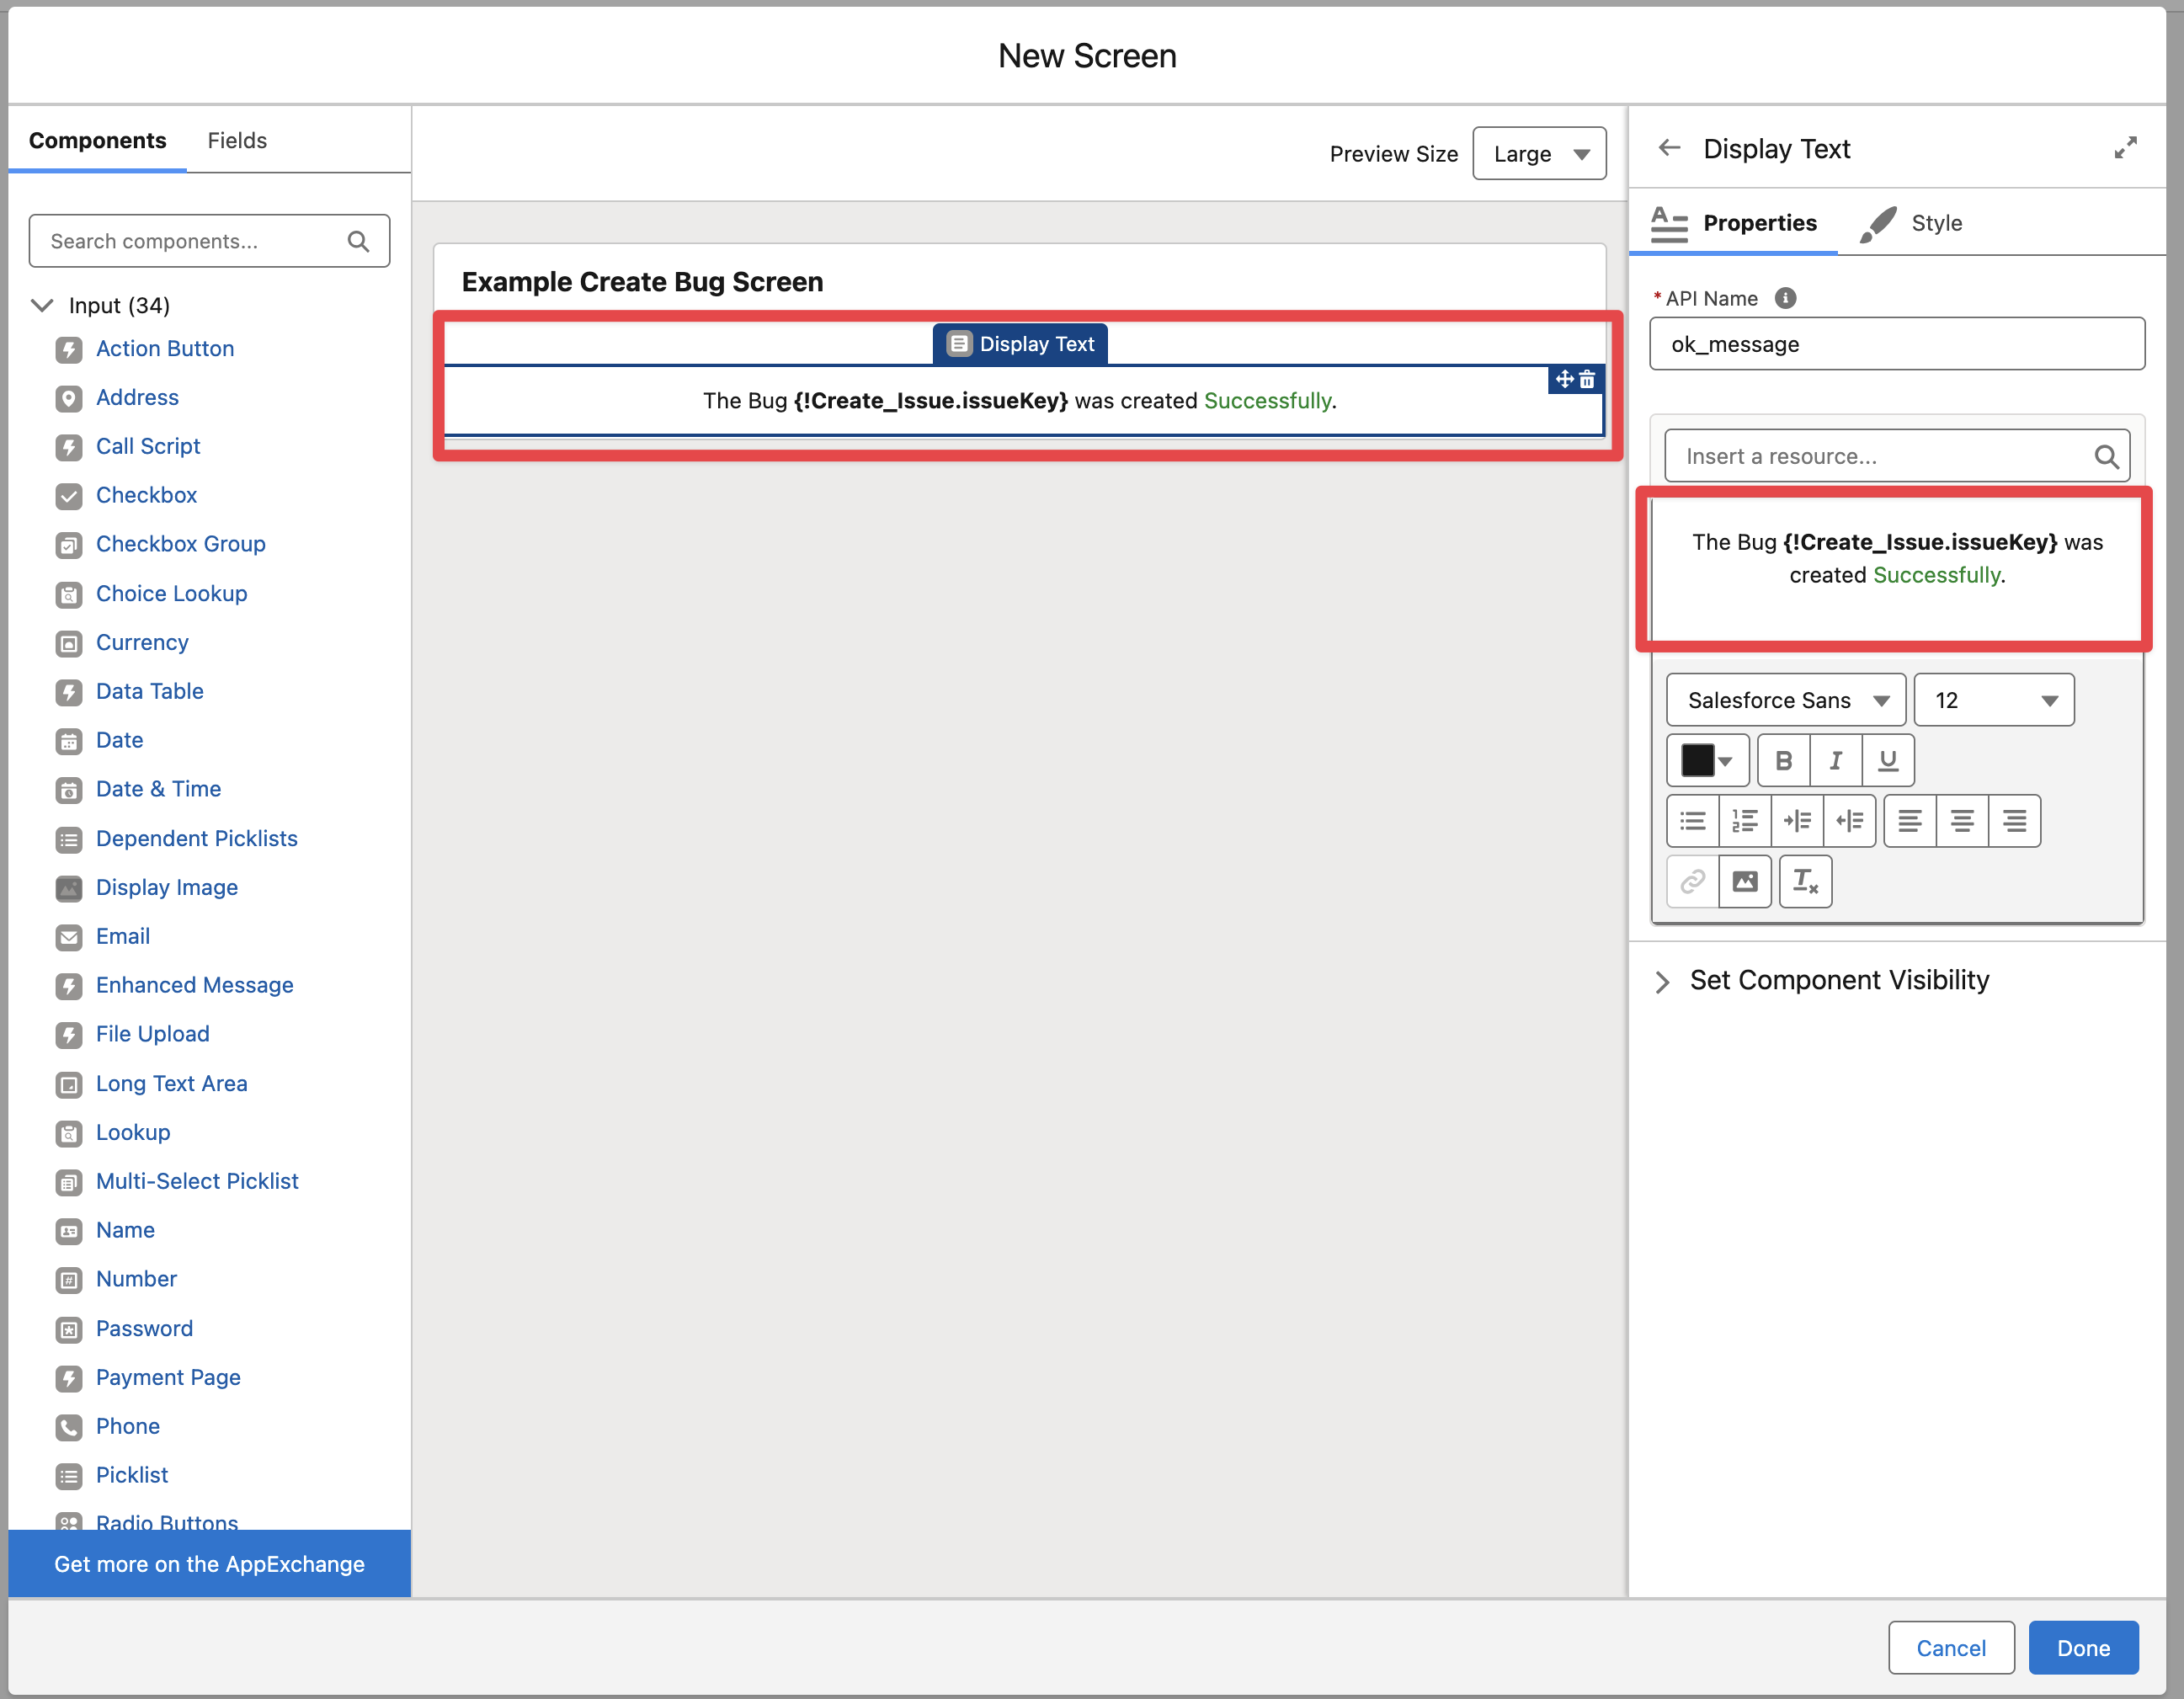
Task: Click the remove formatting icon
Action: pos(1805,881)
